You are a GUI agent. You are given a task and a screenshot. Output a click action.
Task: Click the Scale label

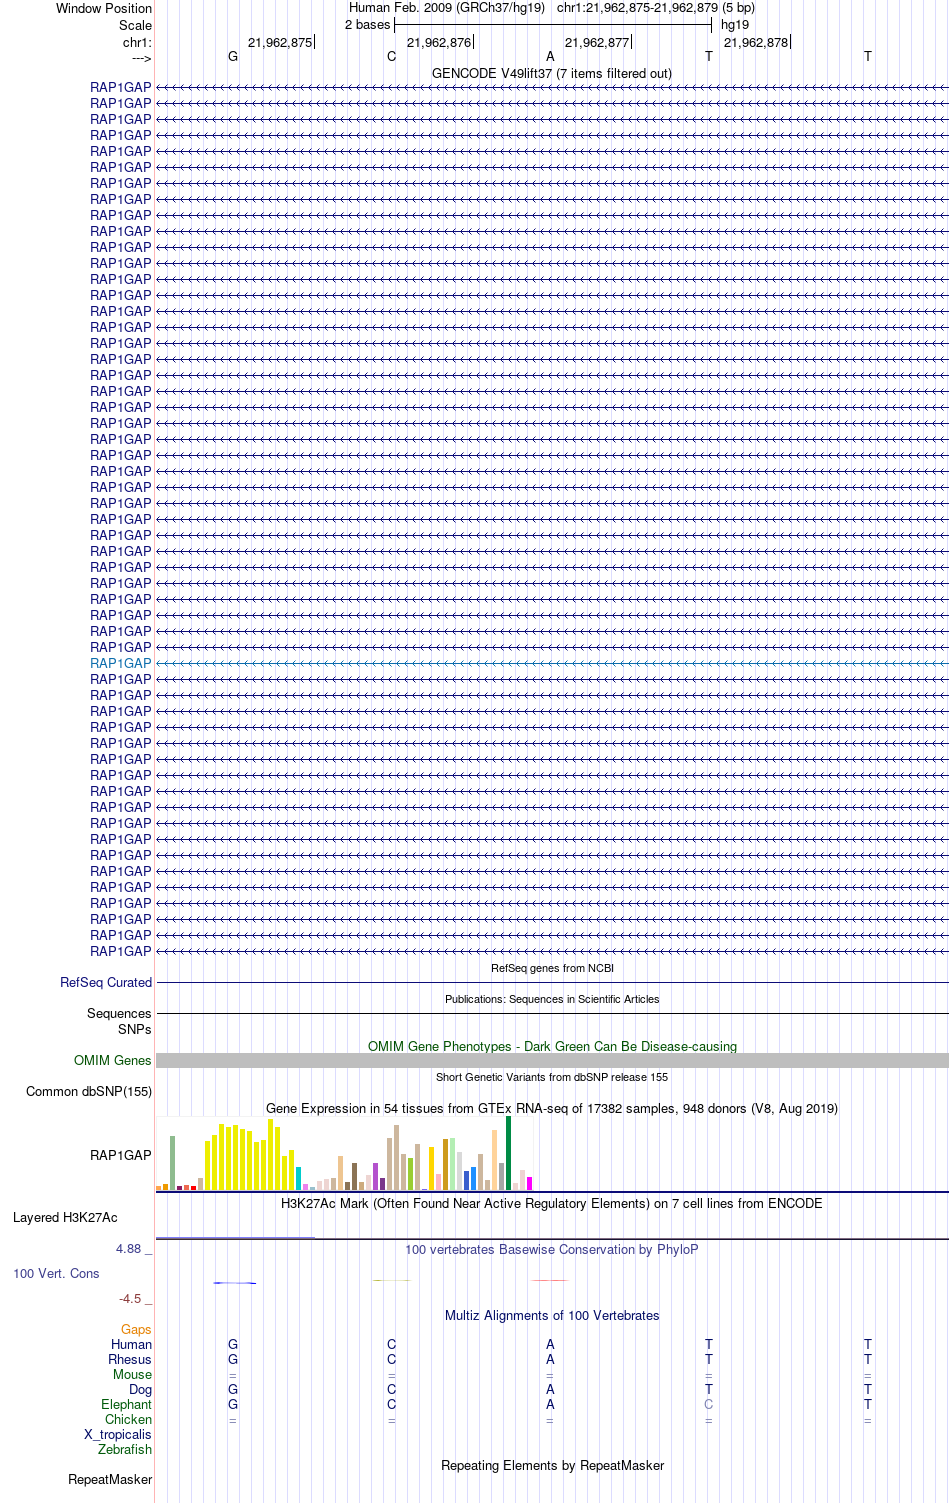[135, 25]
